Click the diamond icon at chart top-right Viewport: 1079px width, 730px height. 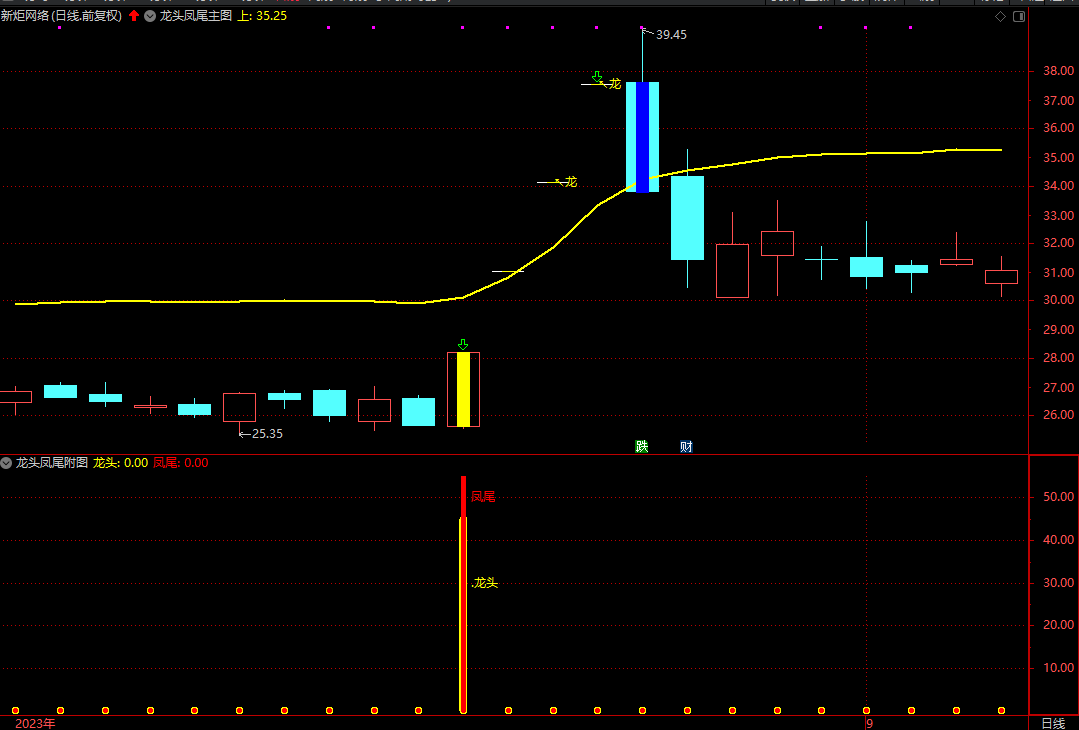tap(1000, 16)
